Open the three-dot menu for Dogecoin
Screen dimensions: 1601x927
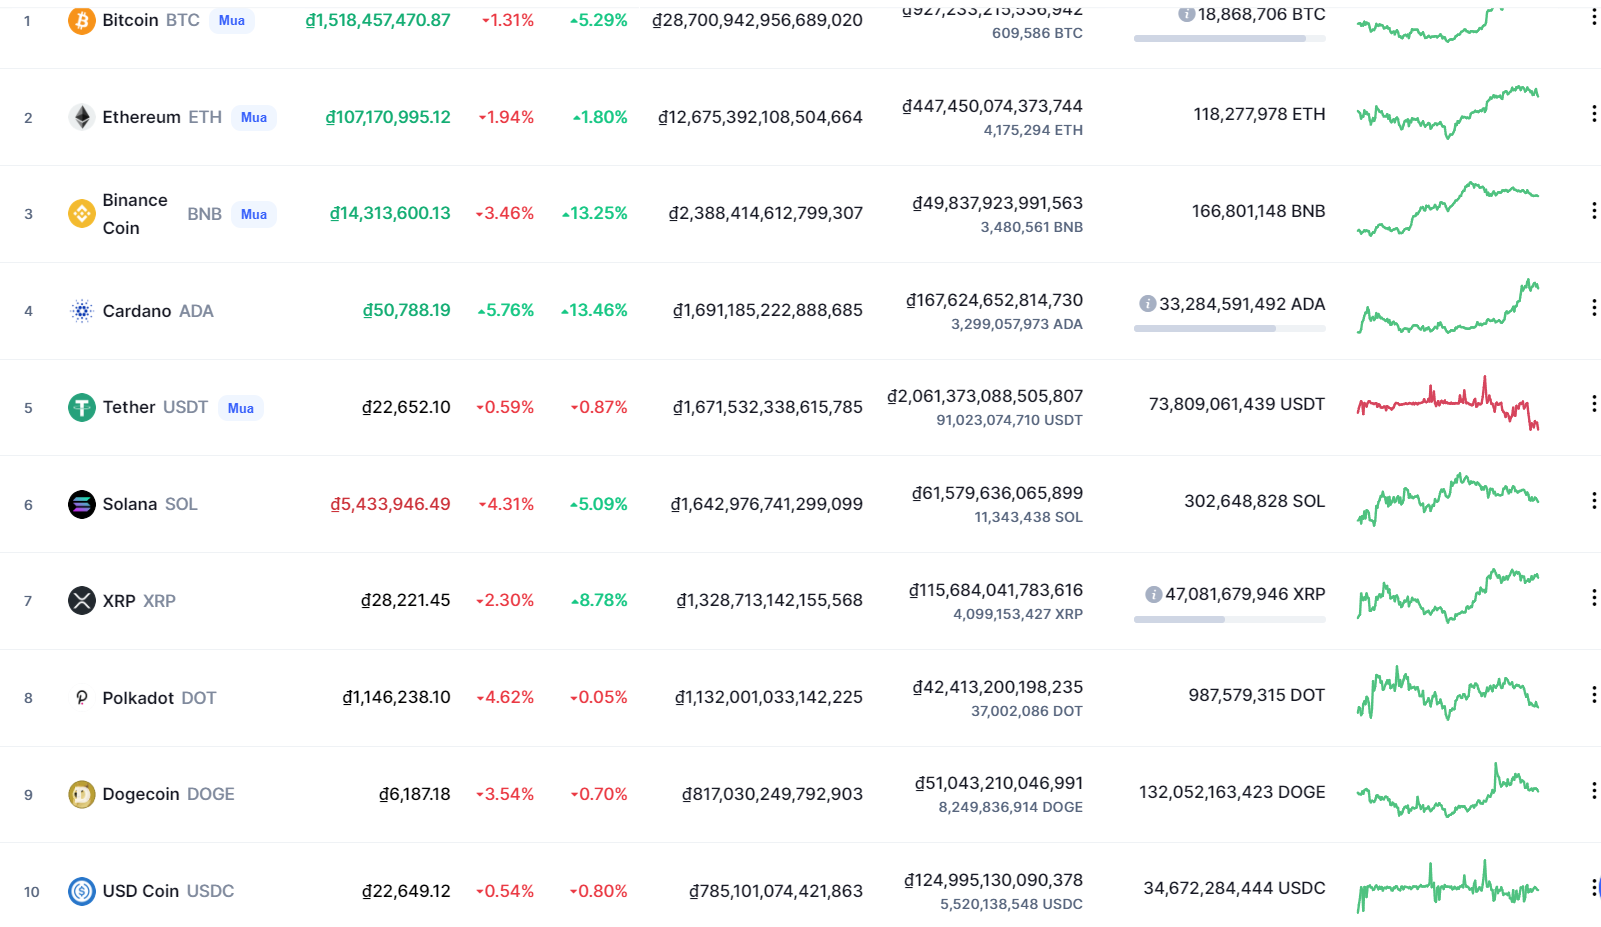point(1593,791)
